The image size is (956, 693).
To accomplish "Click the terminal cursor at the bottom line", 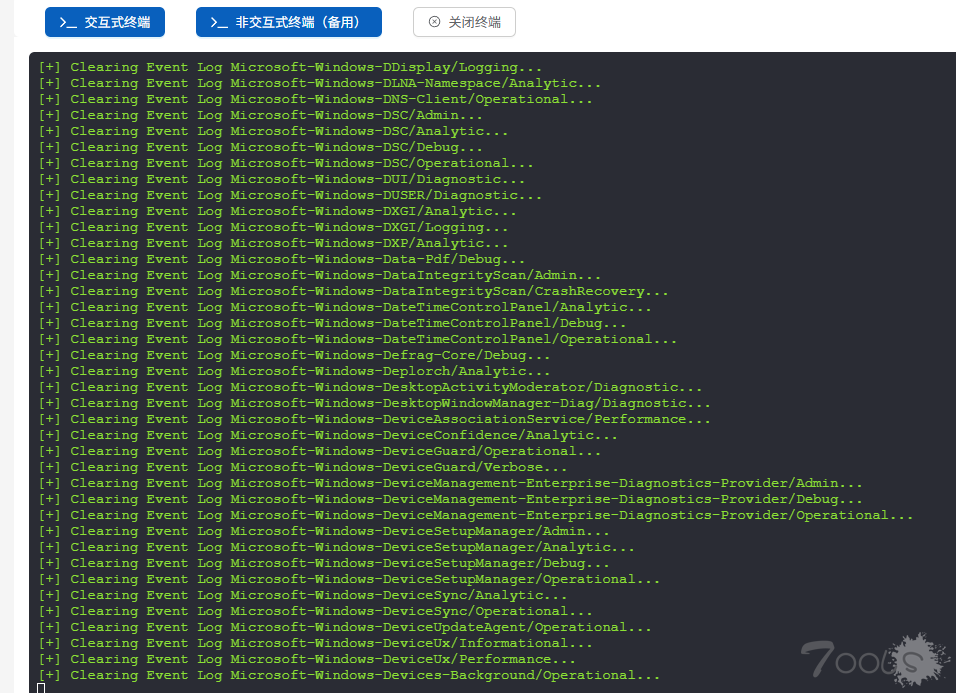I will (41, 688).
